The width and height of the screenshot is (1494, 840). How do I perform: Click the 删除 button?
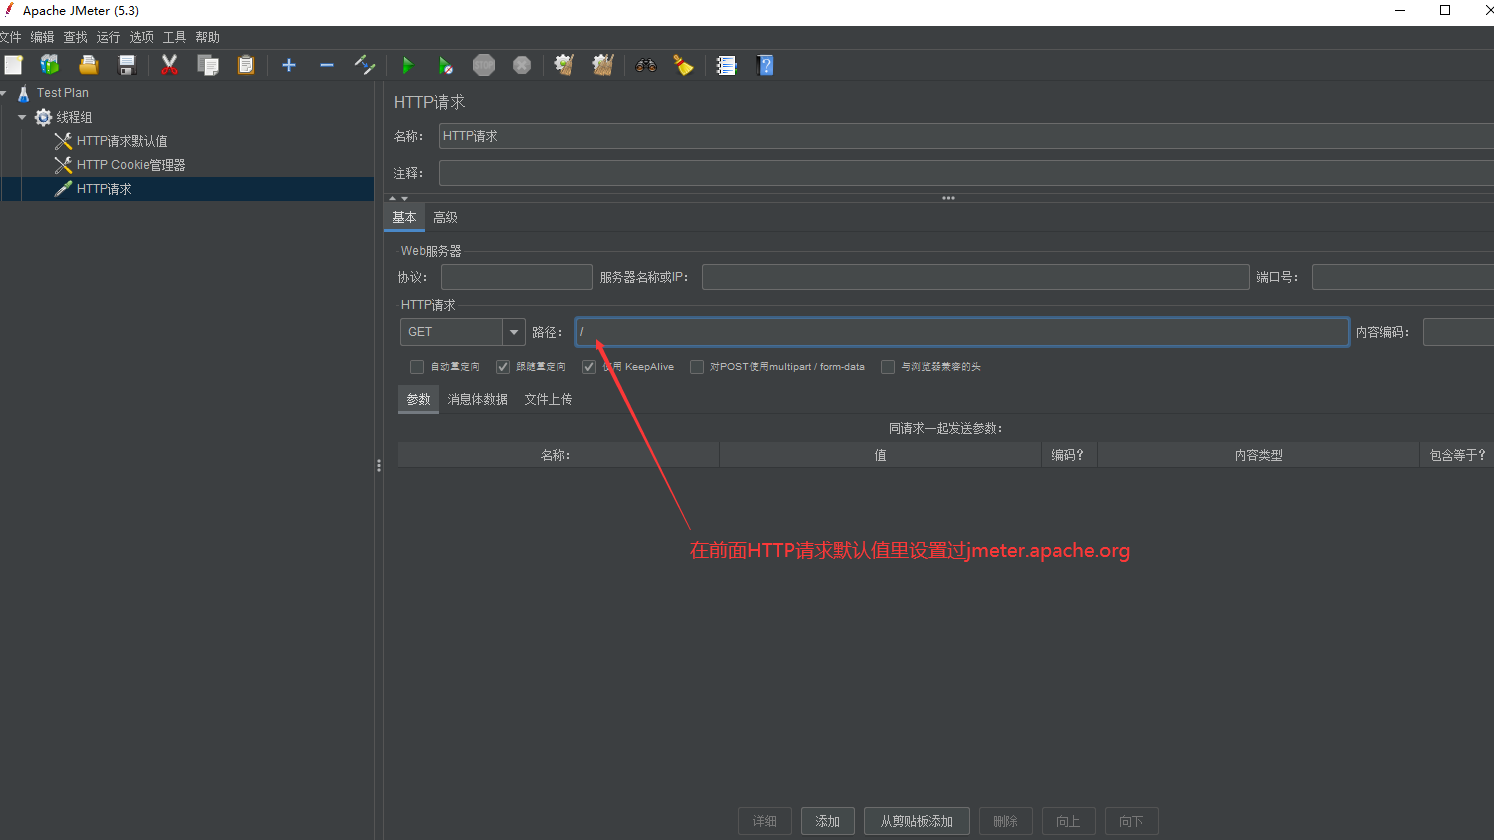1006,821
